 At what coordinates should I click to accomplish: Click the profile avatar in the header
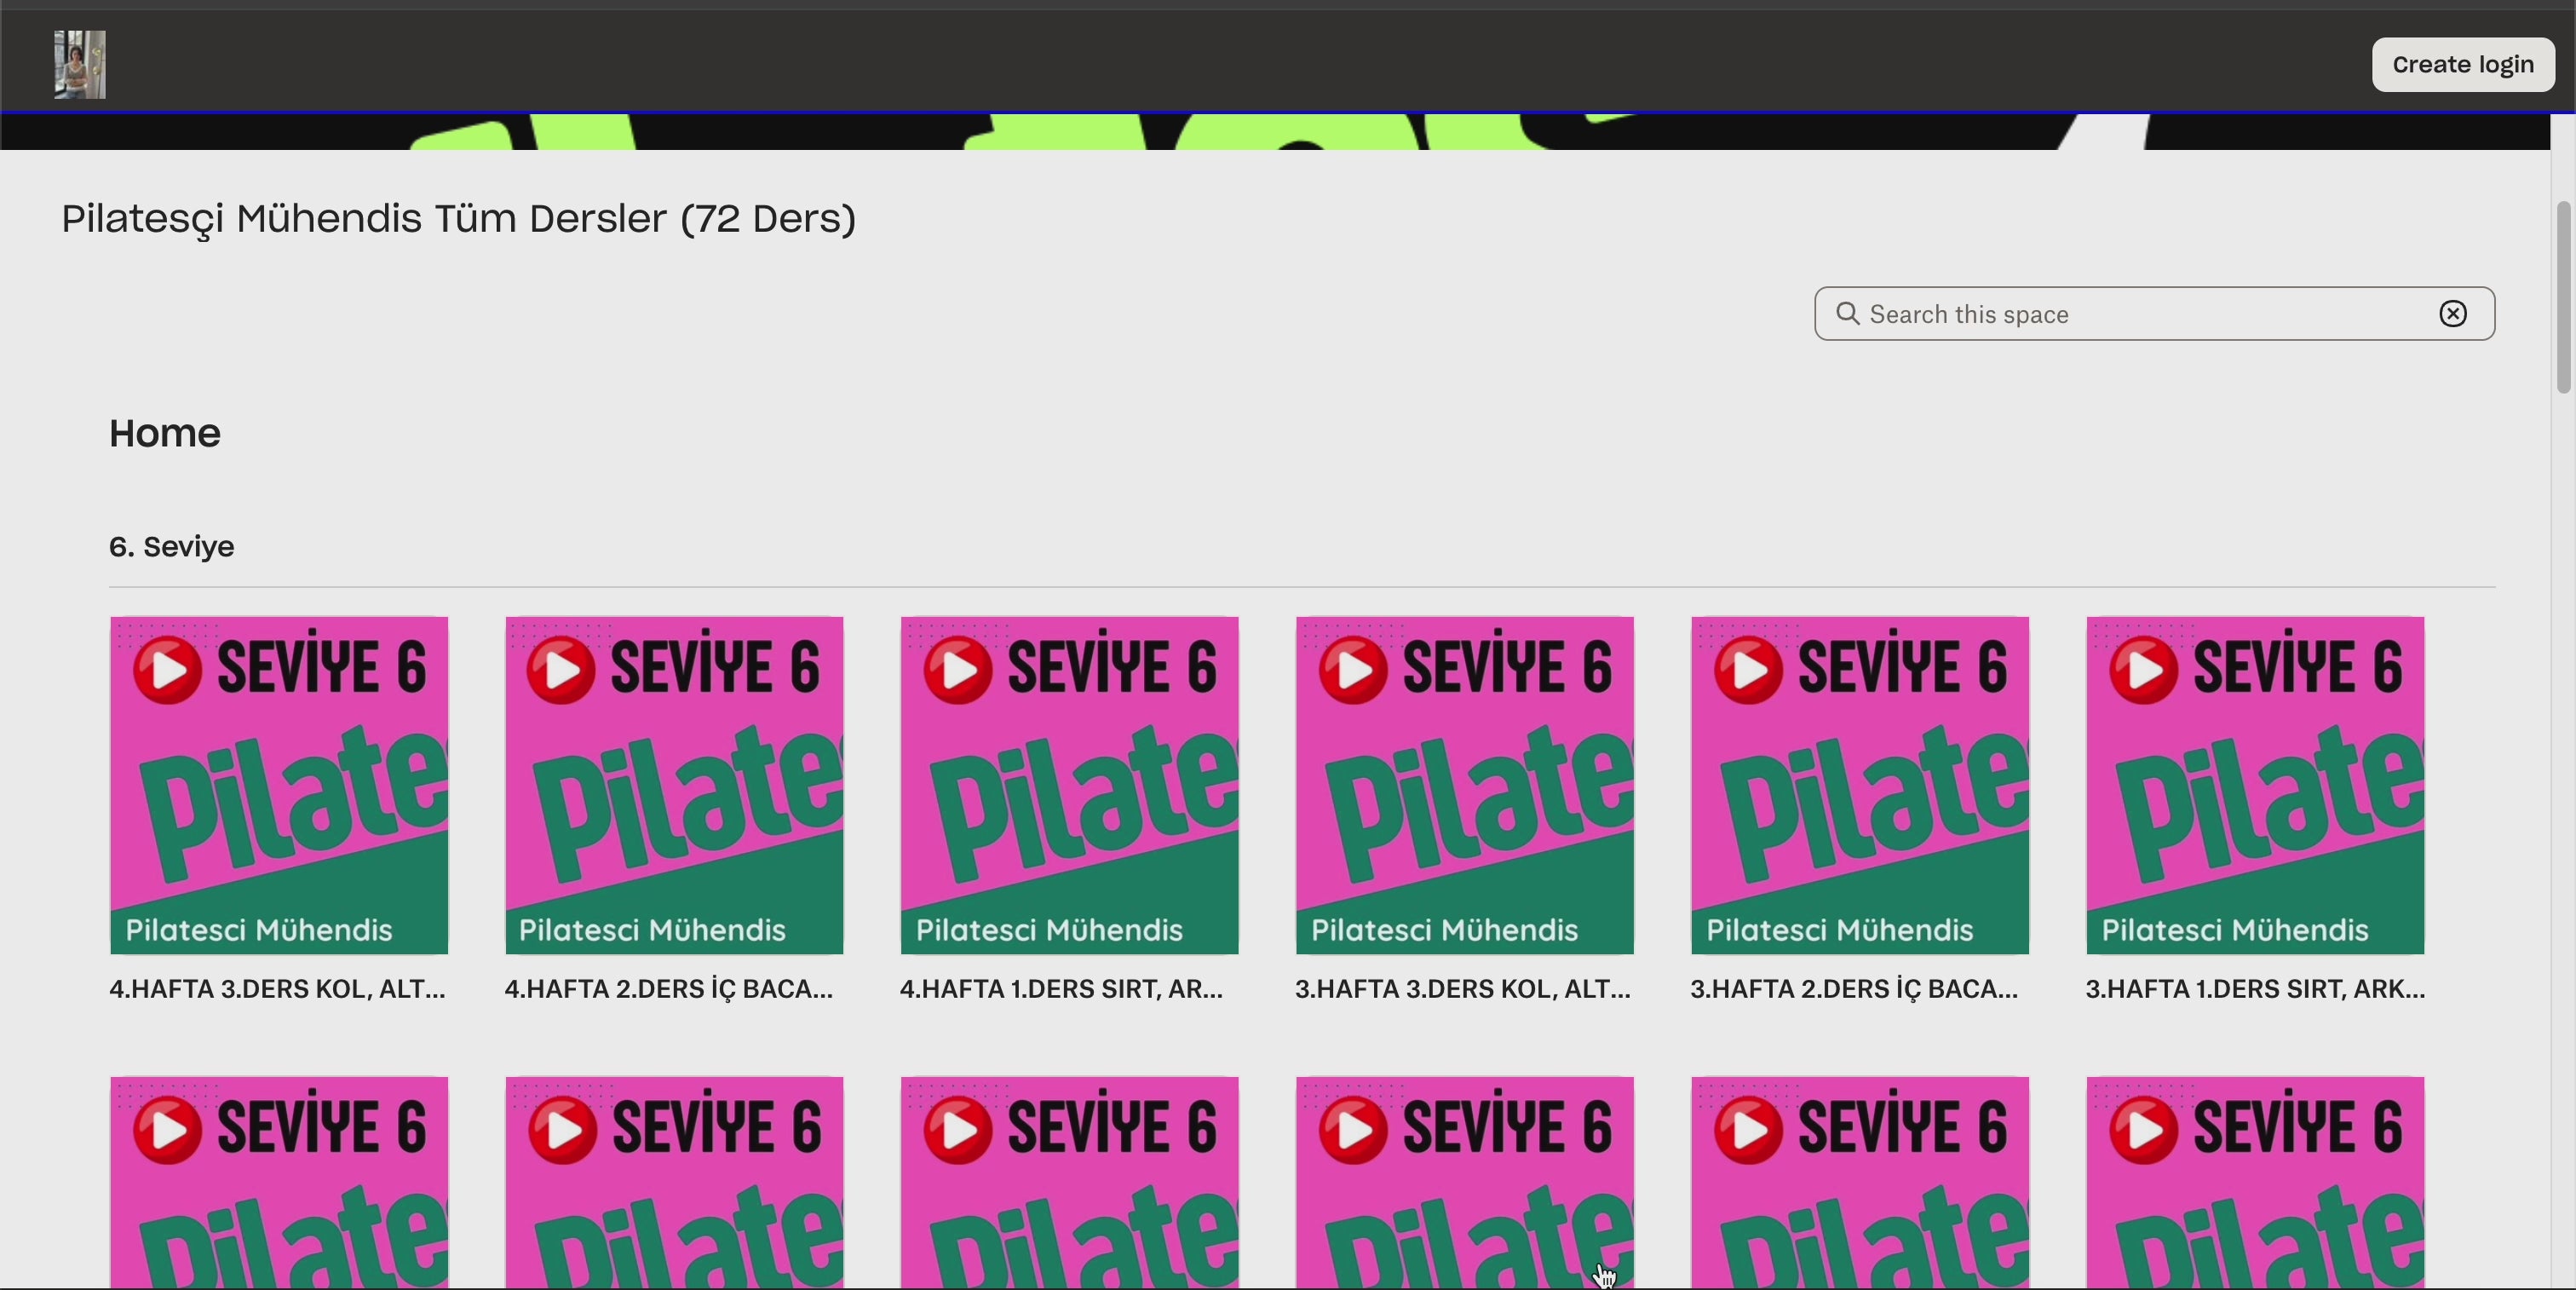(80, 64)
